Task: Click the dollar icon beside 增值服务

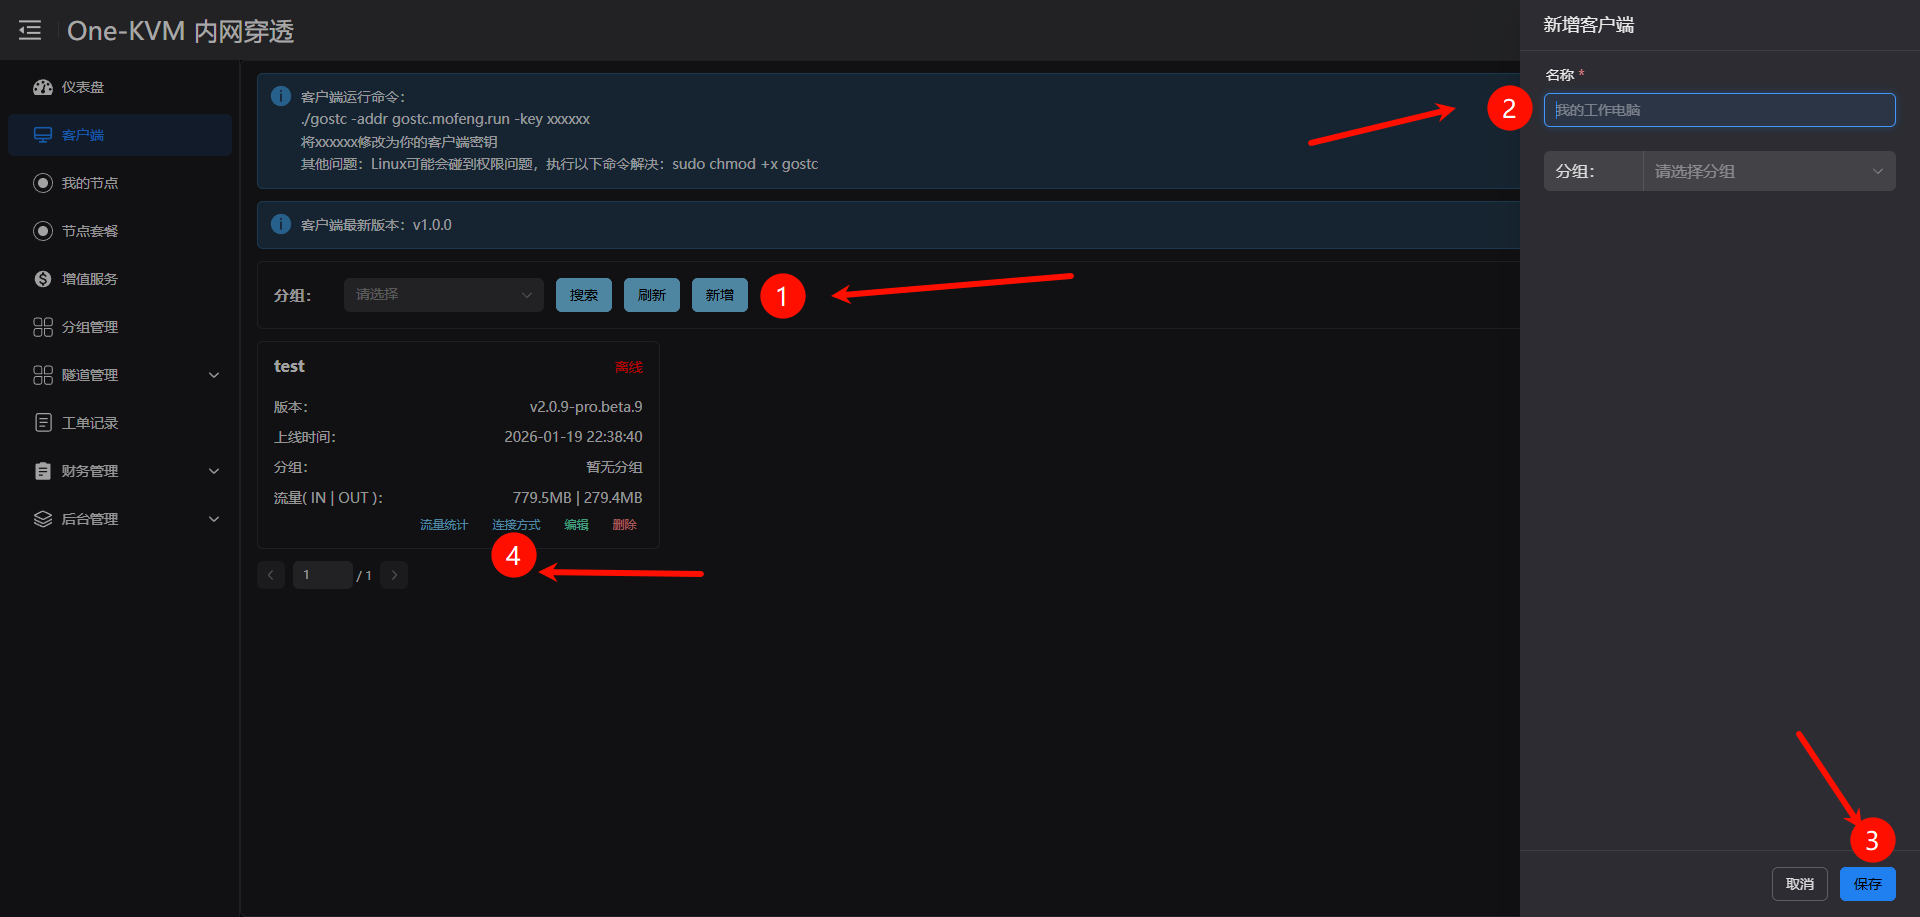Action: pyautogui.click(x=43, y=279)
